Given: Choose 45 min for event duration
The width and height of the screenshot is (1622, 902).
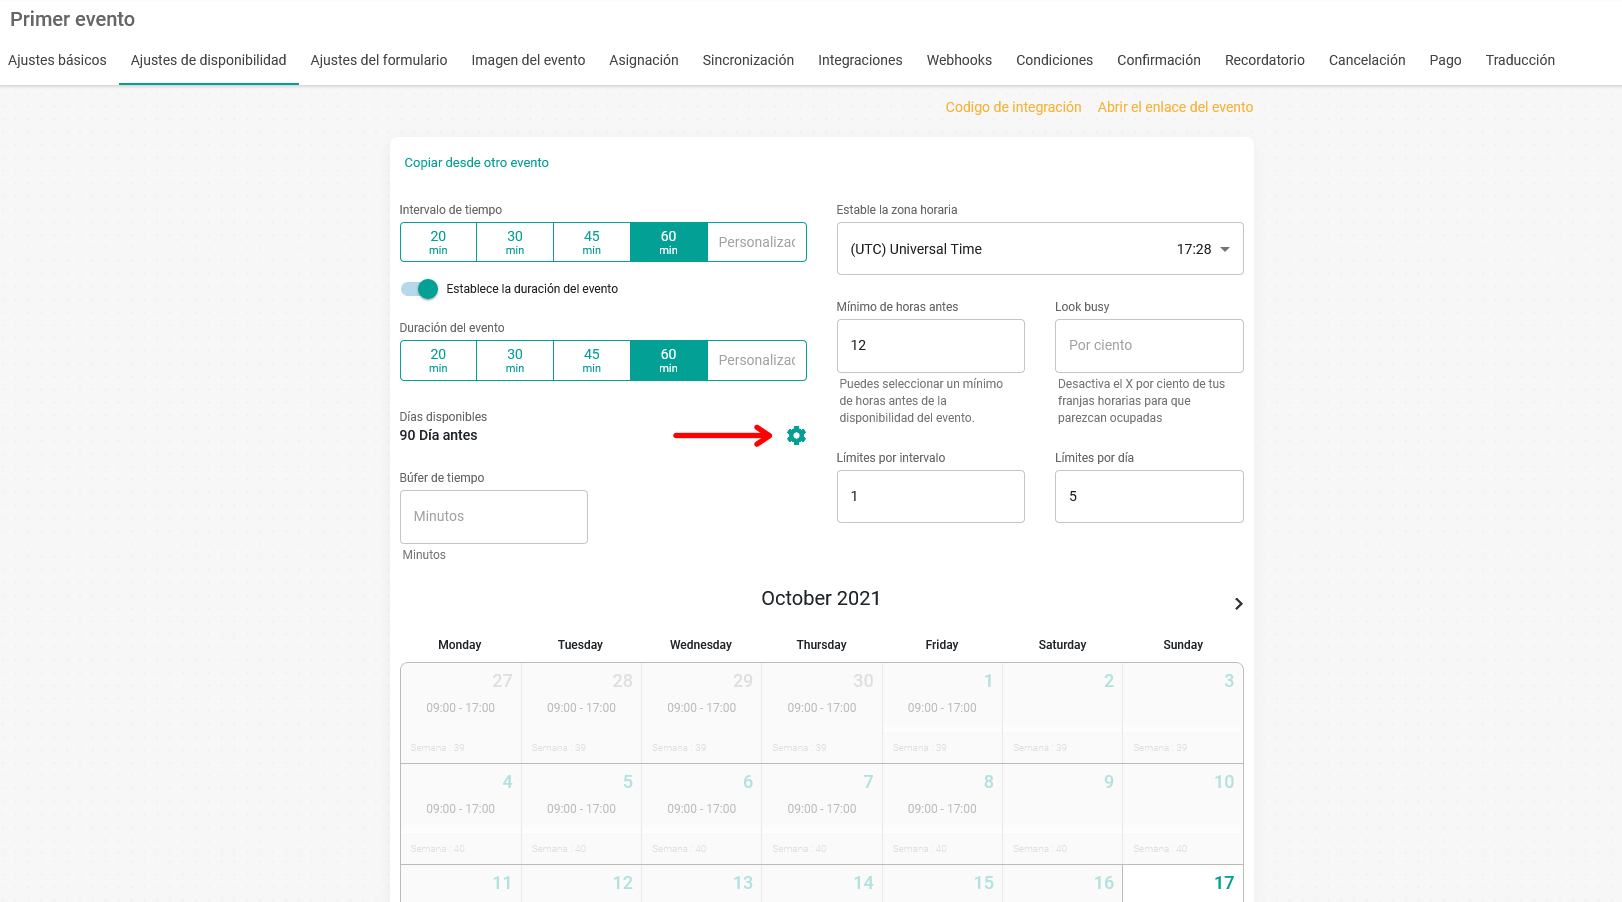Looking at the screenshot, I should 591,359.
